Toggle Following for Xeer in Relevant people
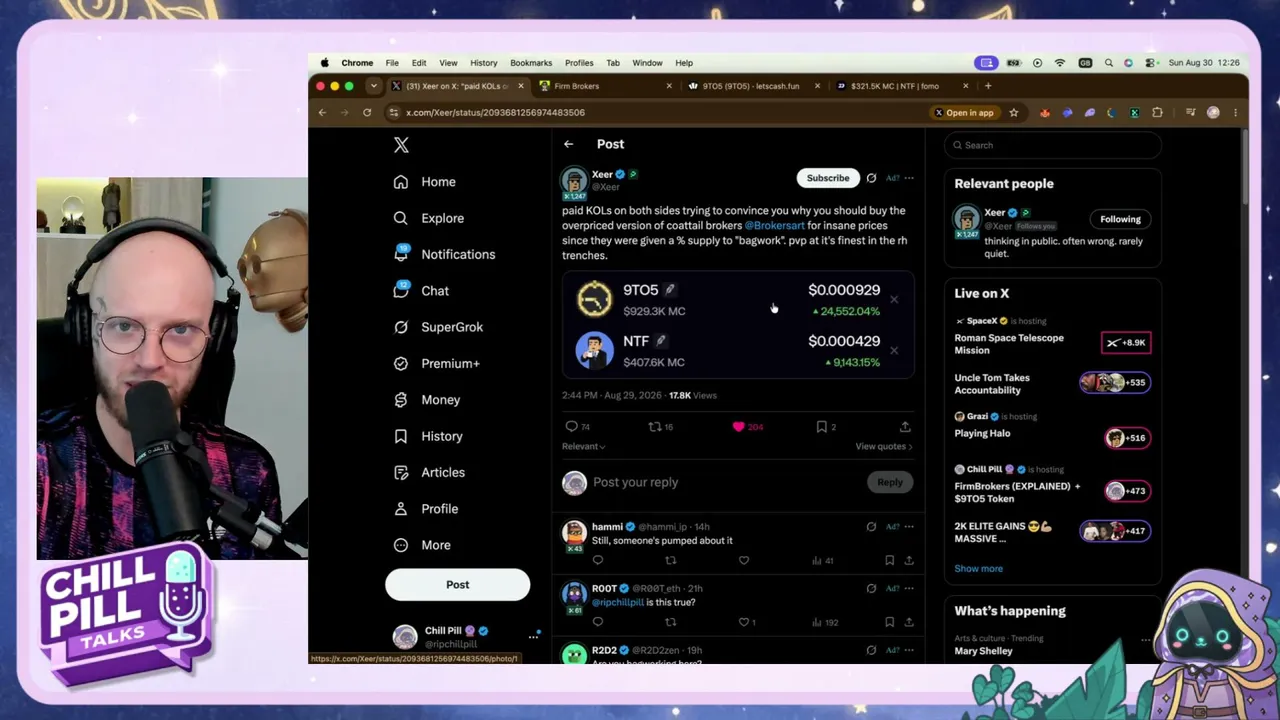 pyautogui.click(x=1120, y=219)
